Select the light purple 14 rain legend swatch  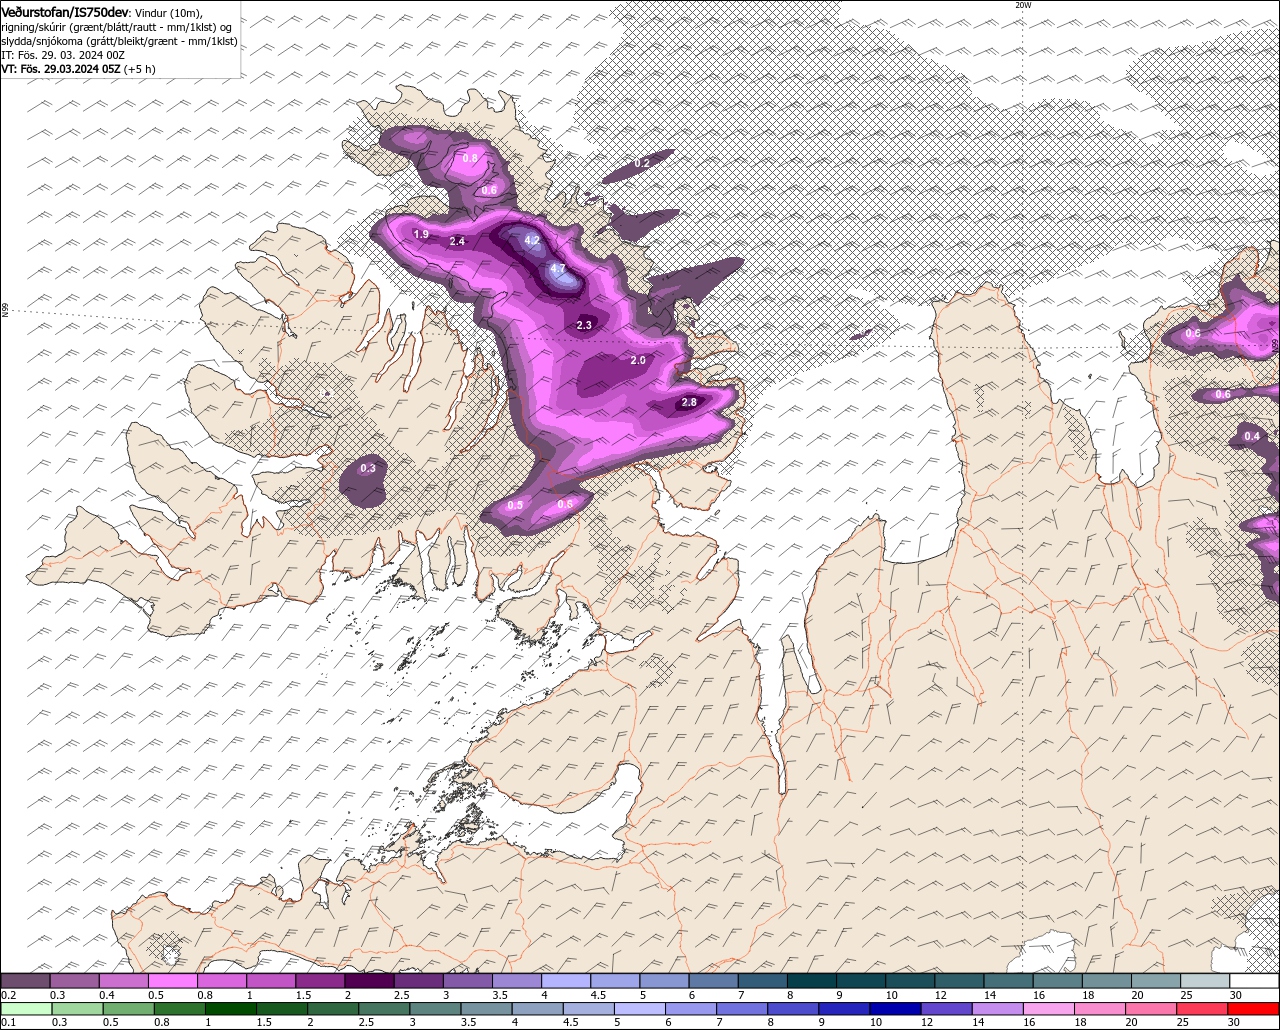(998, 1008)
